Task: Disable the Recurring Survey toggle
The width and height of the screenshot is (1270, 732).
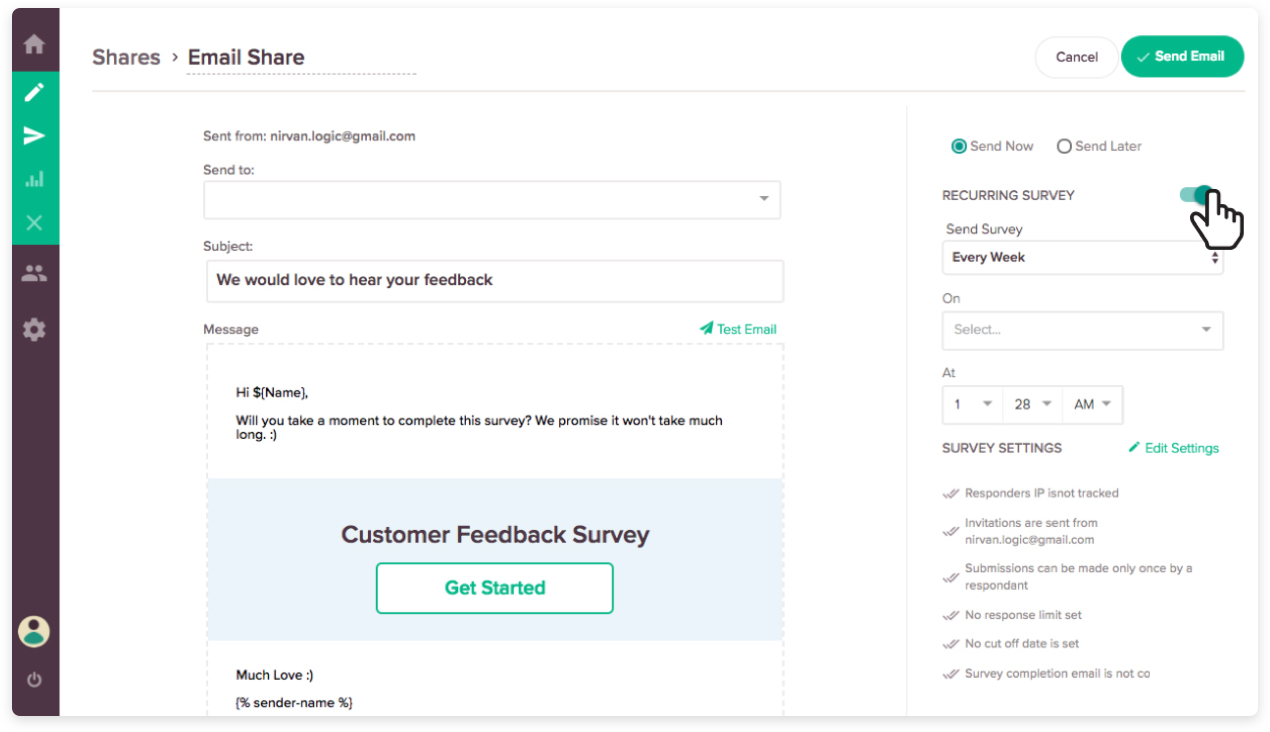Action: tap(1199, 194)
